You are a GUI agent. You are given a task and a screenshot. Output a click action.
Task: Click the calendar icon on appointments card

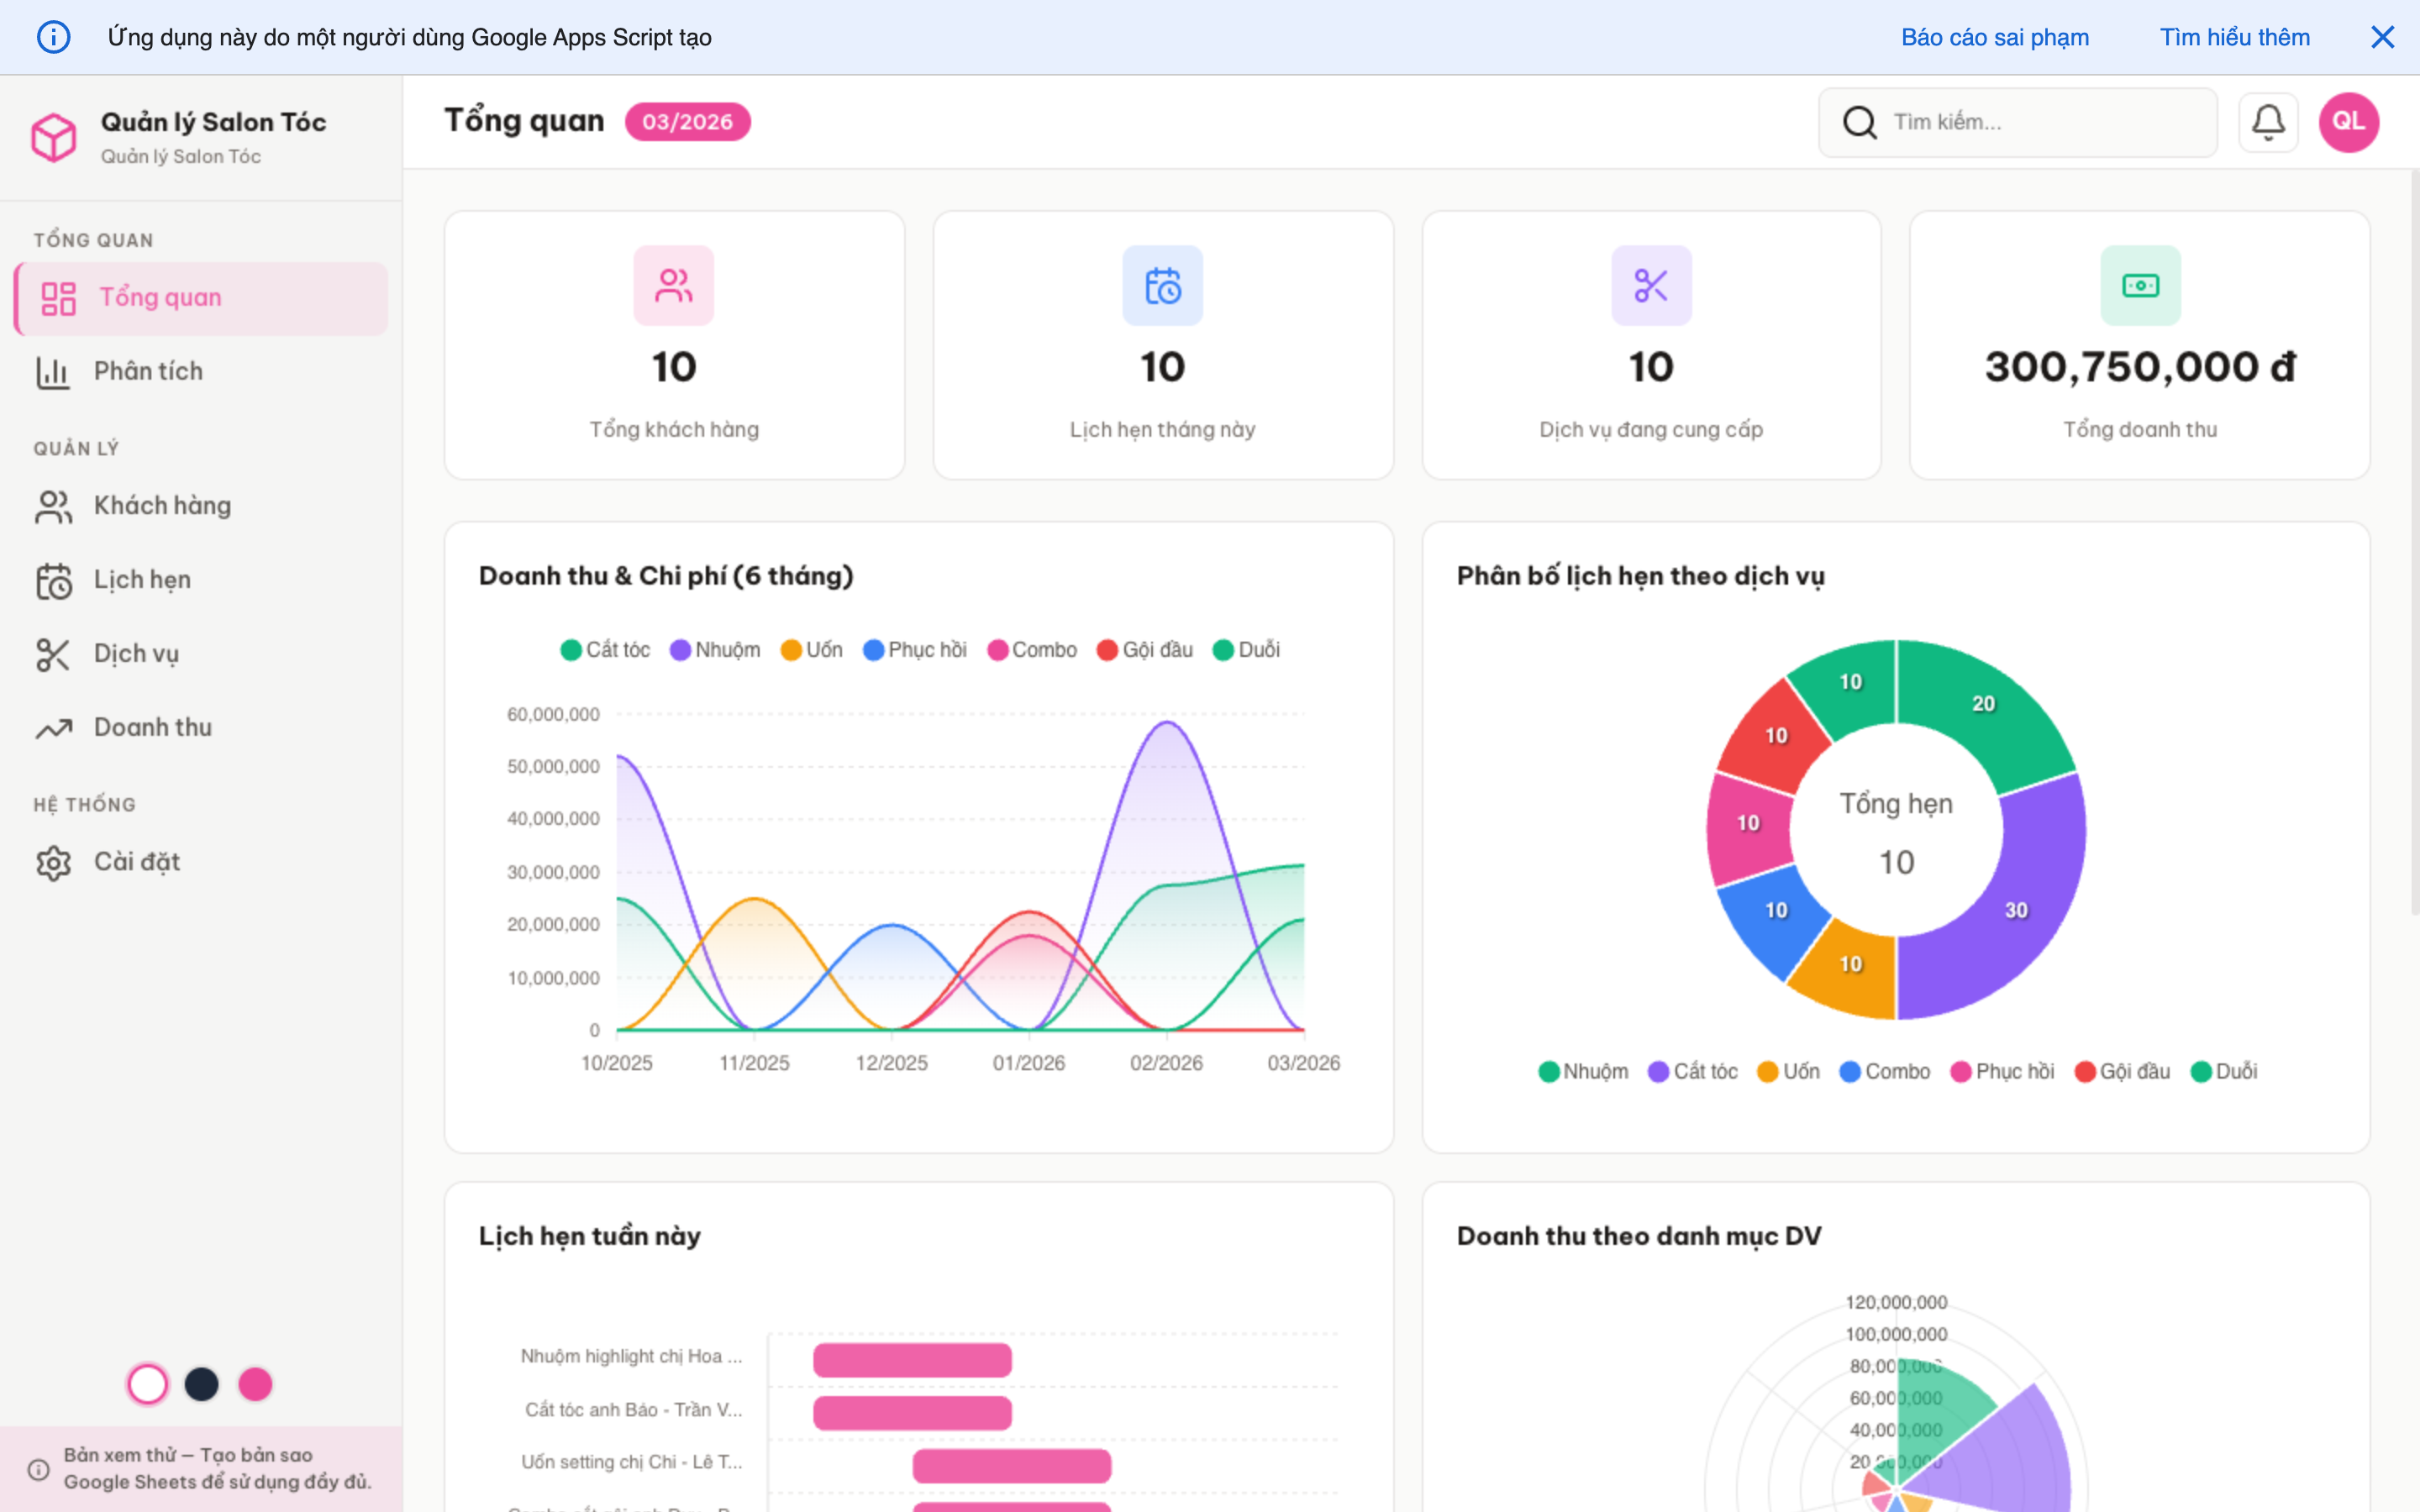tap(1162, 286)
